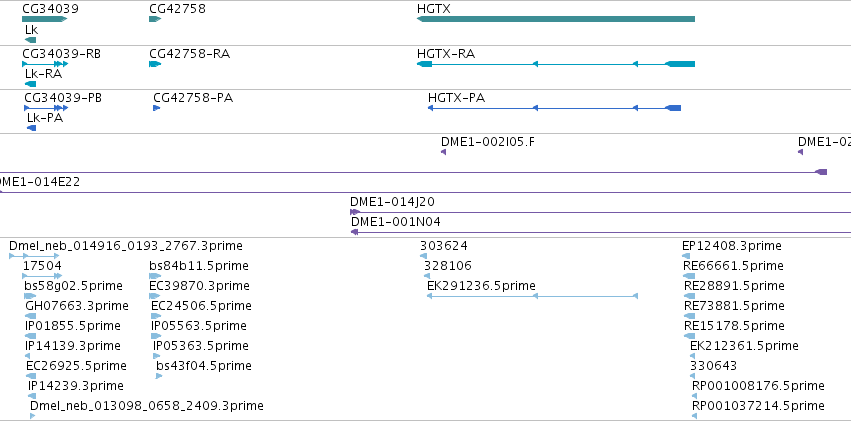Select the Lk gene arrow glyph

[30, 40]
